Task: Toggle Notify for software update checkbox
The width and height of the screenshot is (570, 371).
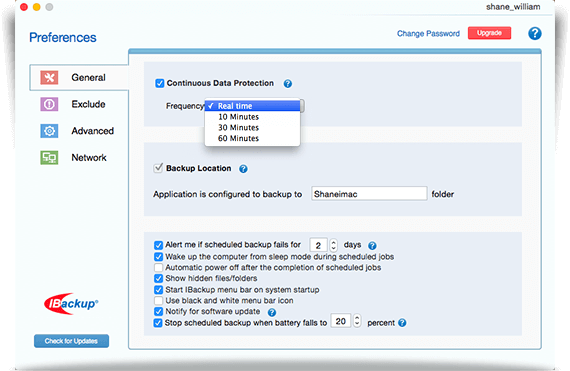Action: [x=158, y=312]
